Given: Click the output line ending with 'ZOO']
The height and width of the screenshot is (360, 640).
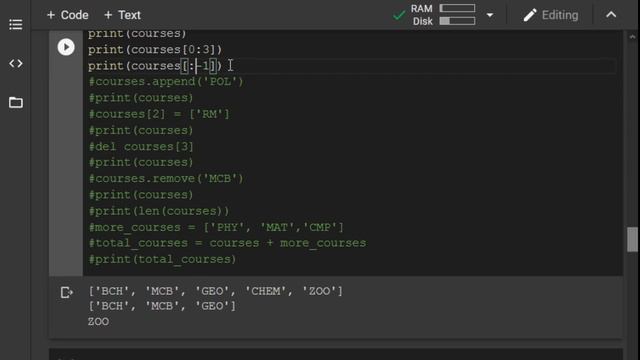Looking at the screenshot, I should [216, 291].
